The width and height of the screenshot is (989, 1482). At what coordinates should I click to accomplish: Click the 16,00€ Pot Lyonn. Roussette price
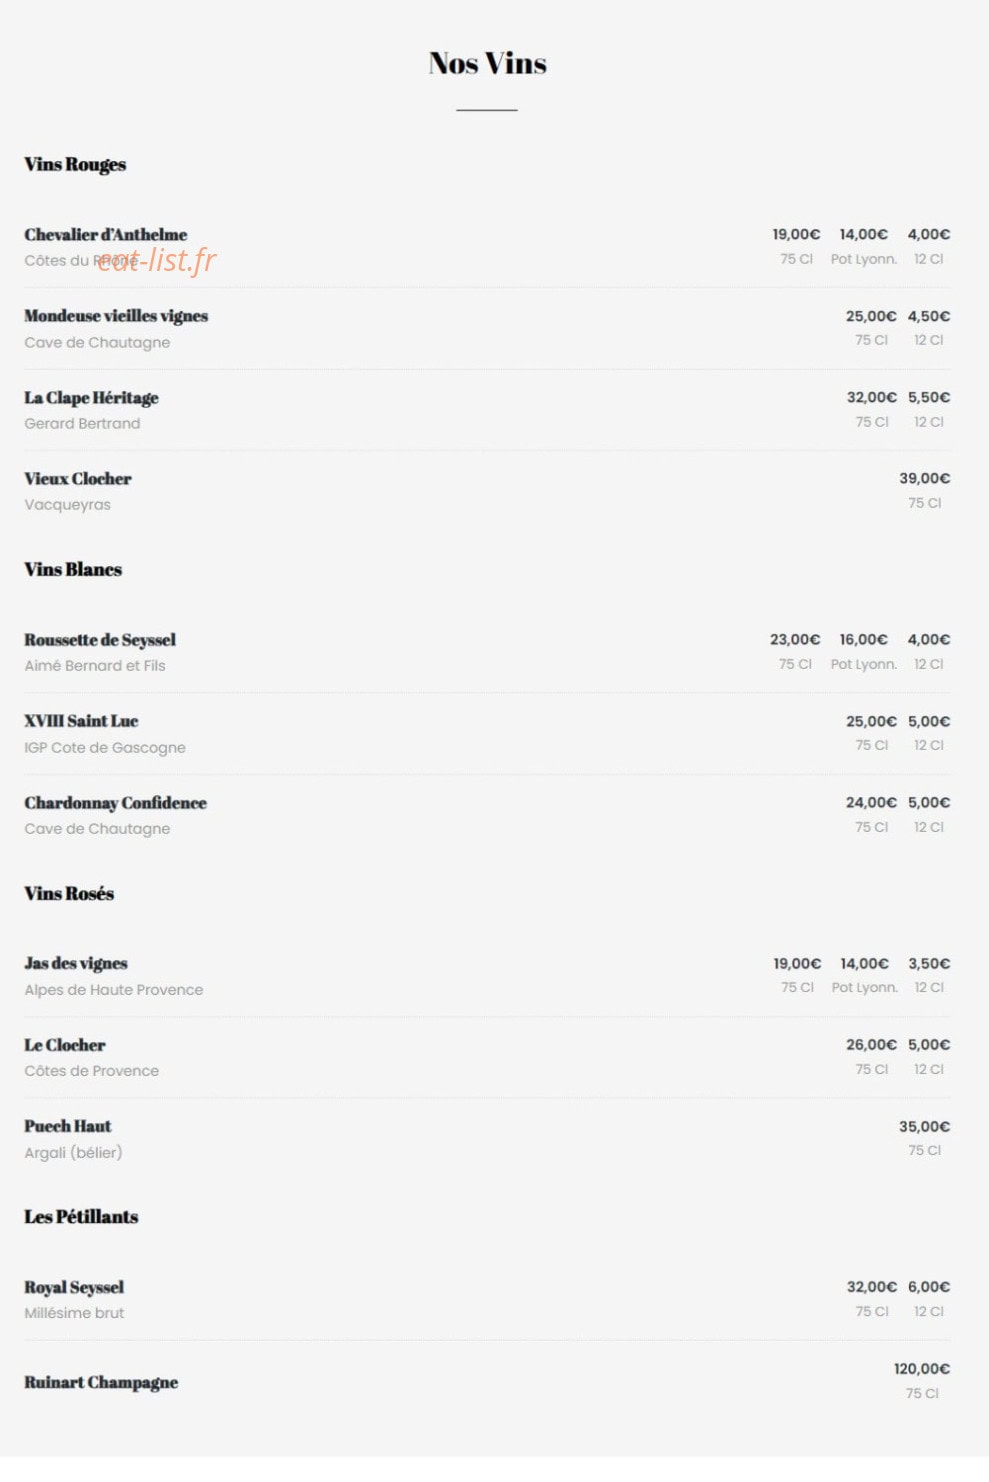tap(863, 639)
